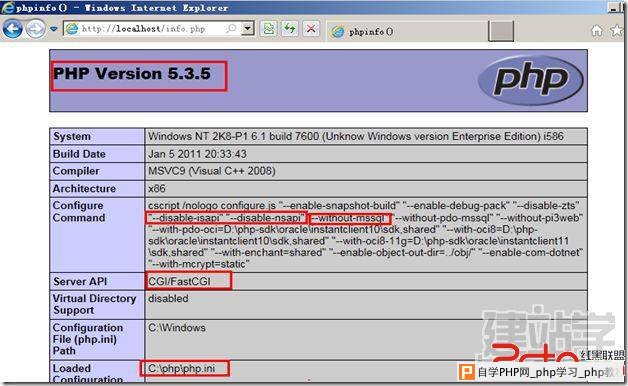The image size is (628, 386).
Task: Open the recent pages dropdown arrow
Action: (x=54, y=29)
